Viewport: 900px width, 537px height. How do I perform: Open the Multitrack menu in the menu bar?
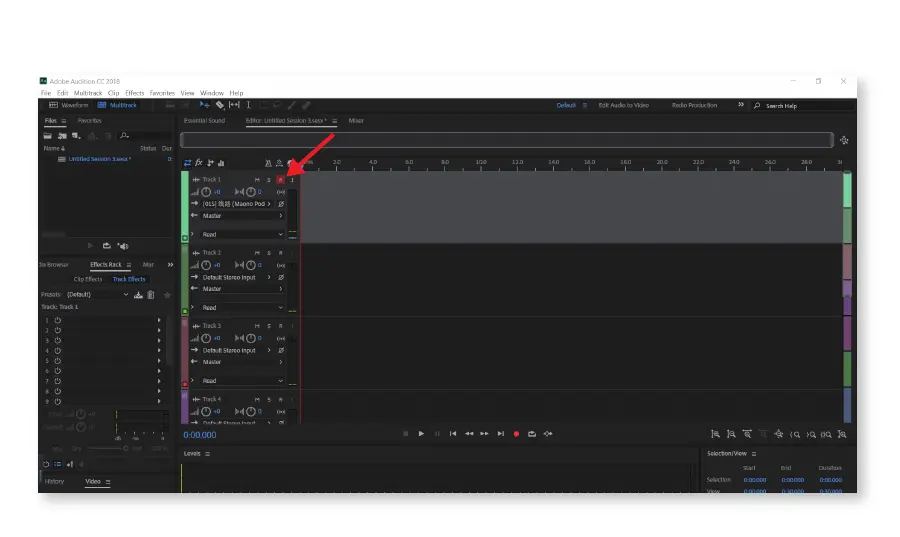tap(88, 93)
